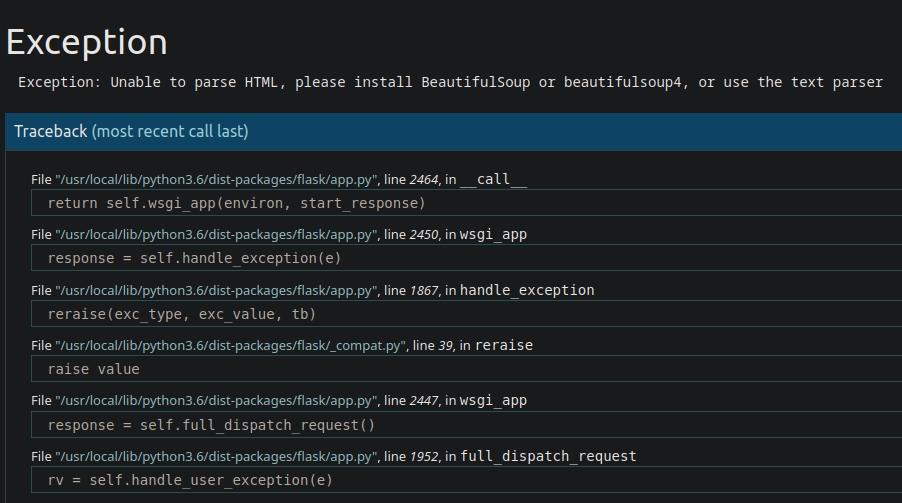Click line number 39 in the _compat.py frame

coord(446,346)
